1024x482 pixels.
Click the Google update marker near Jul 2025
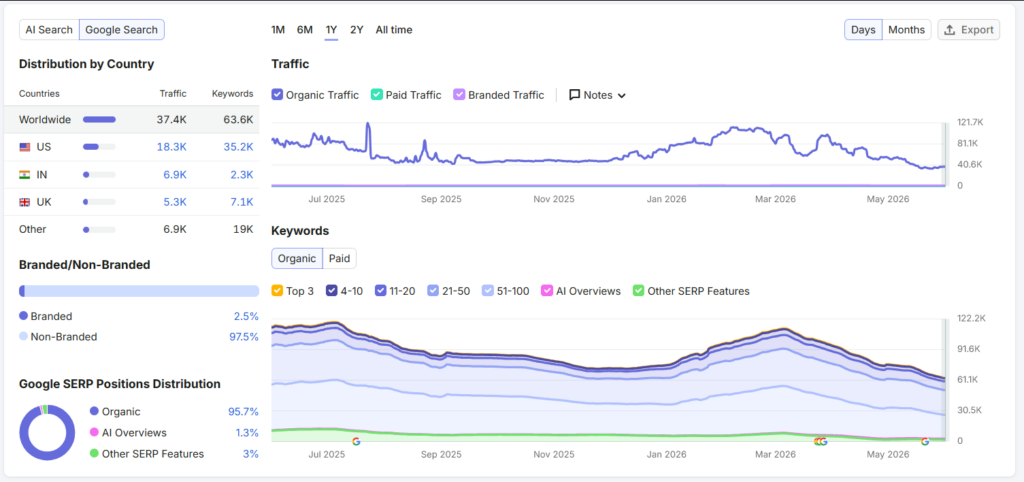357,442
